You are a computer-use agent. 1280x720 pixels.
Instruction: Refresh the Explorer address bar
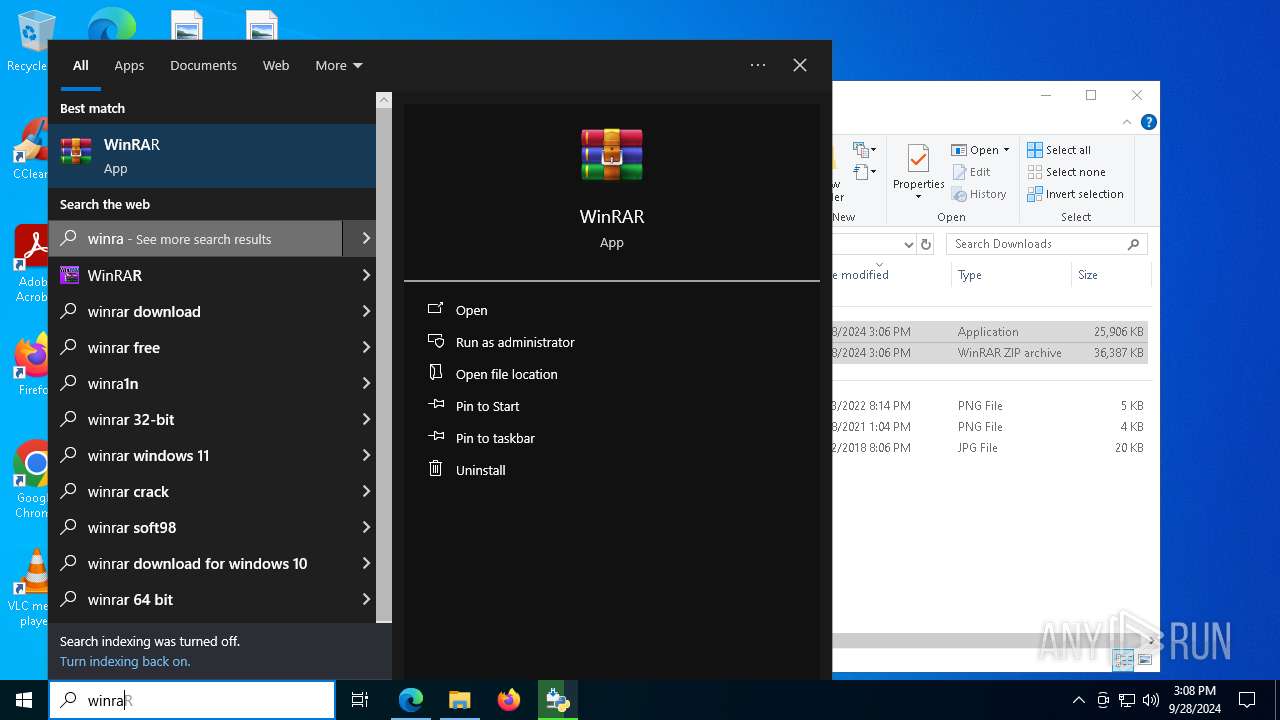click(x=926, y=244)
